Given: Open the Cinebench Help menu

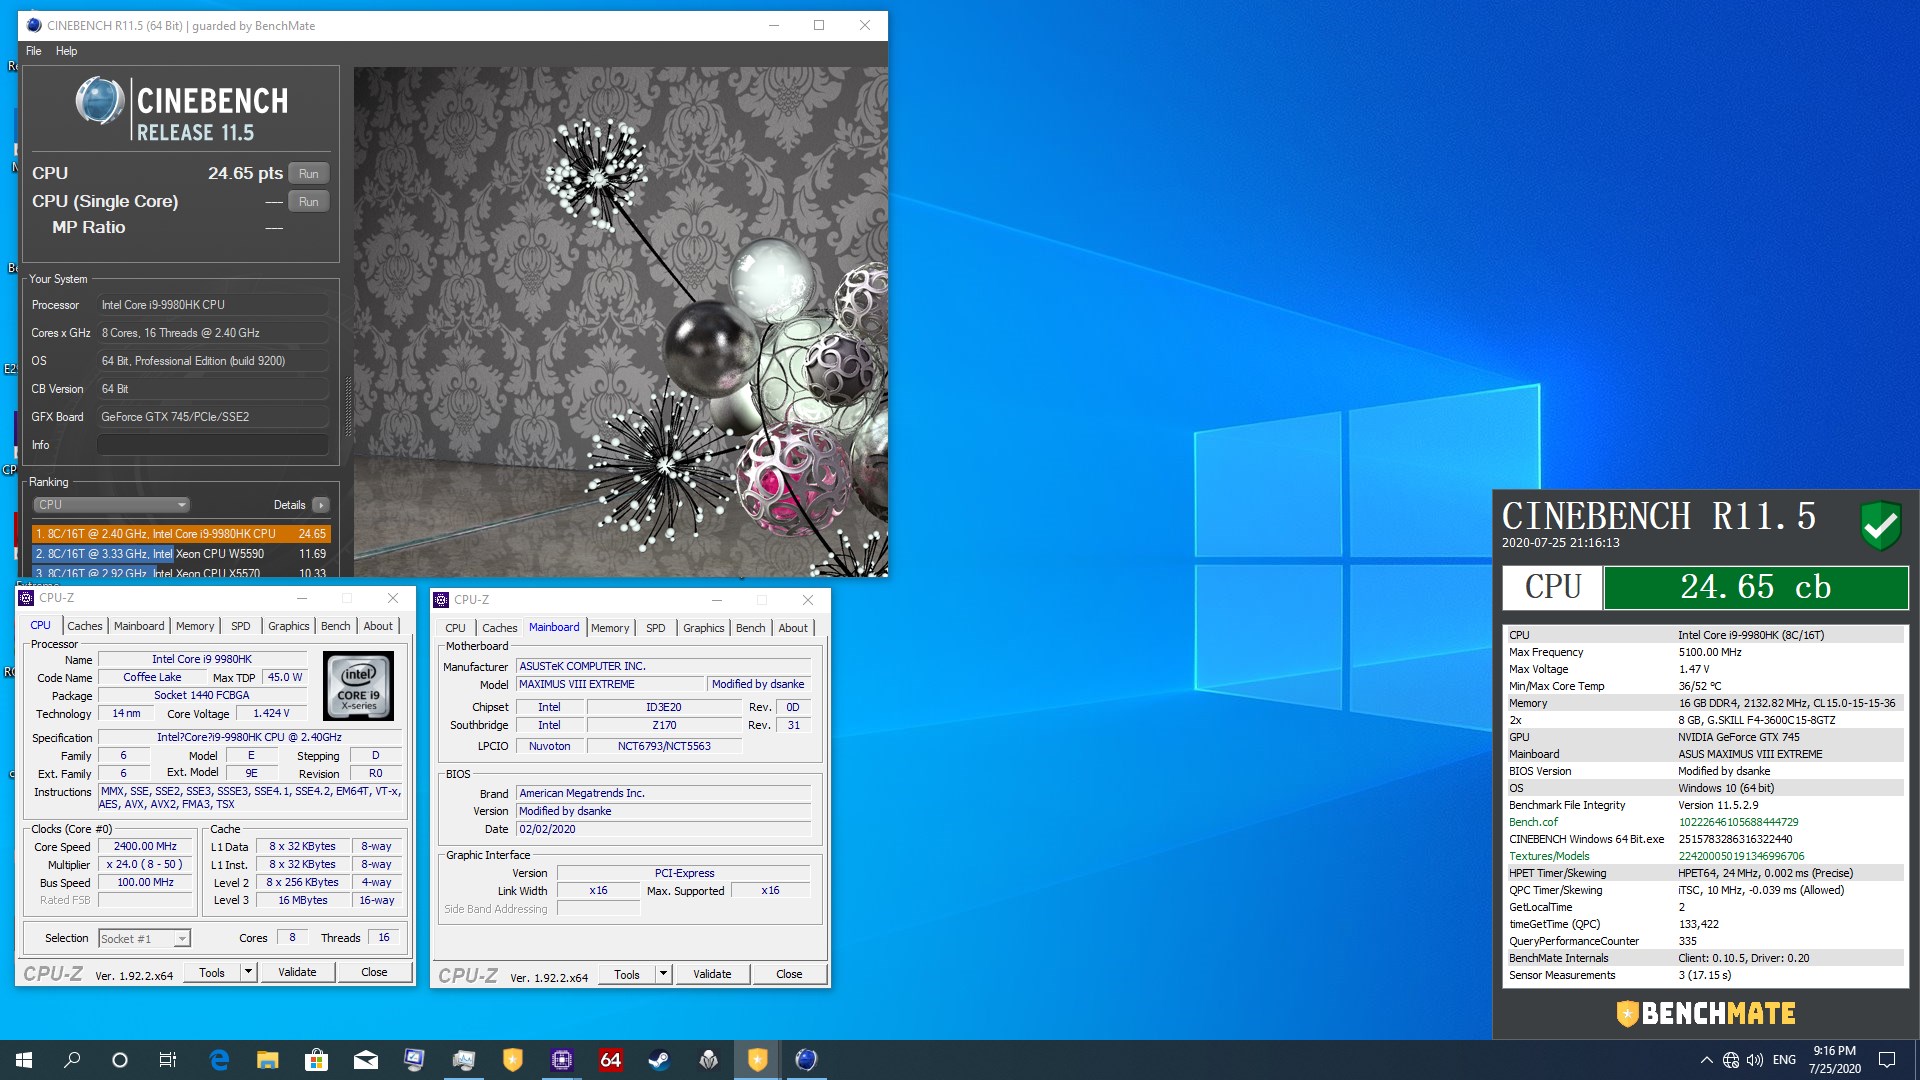Looking at the screenshot, I should (66, 51).
